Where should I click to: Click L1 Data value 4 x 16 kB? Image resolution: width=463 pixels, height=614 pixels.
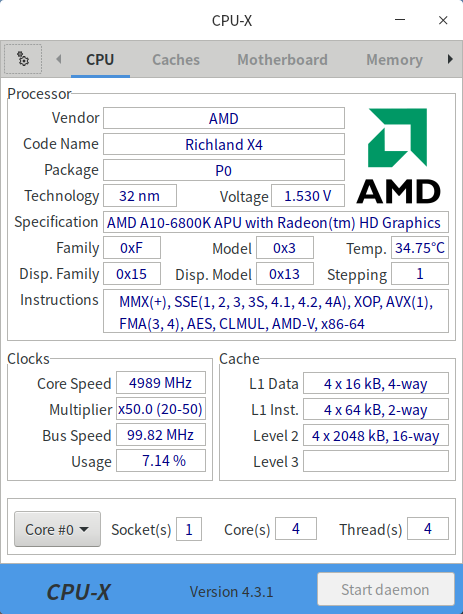[376, 383]
